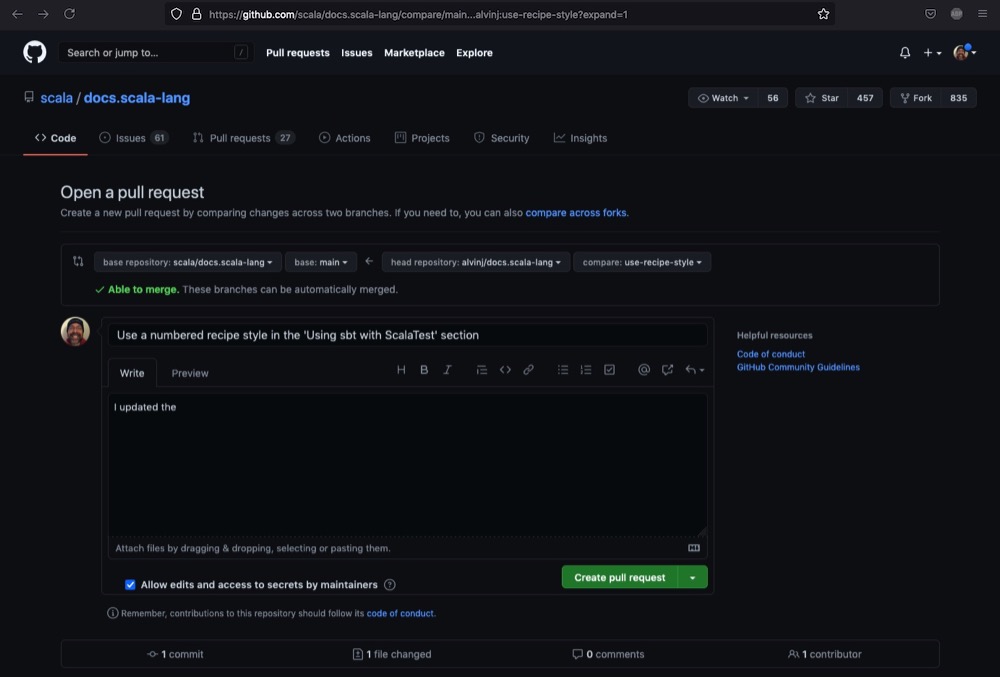Mention a user with the @ icon
The height and width of the screenshot is (677, 1000).
pos(643,369)
